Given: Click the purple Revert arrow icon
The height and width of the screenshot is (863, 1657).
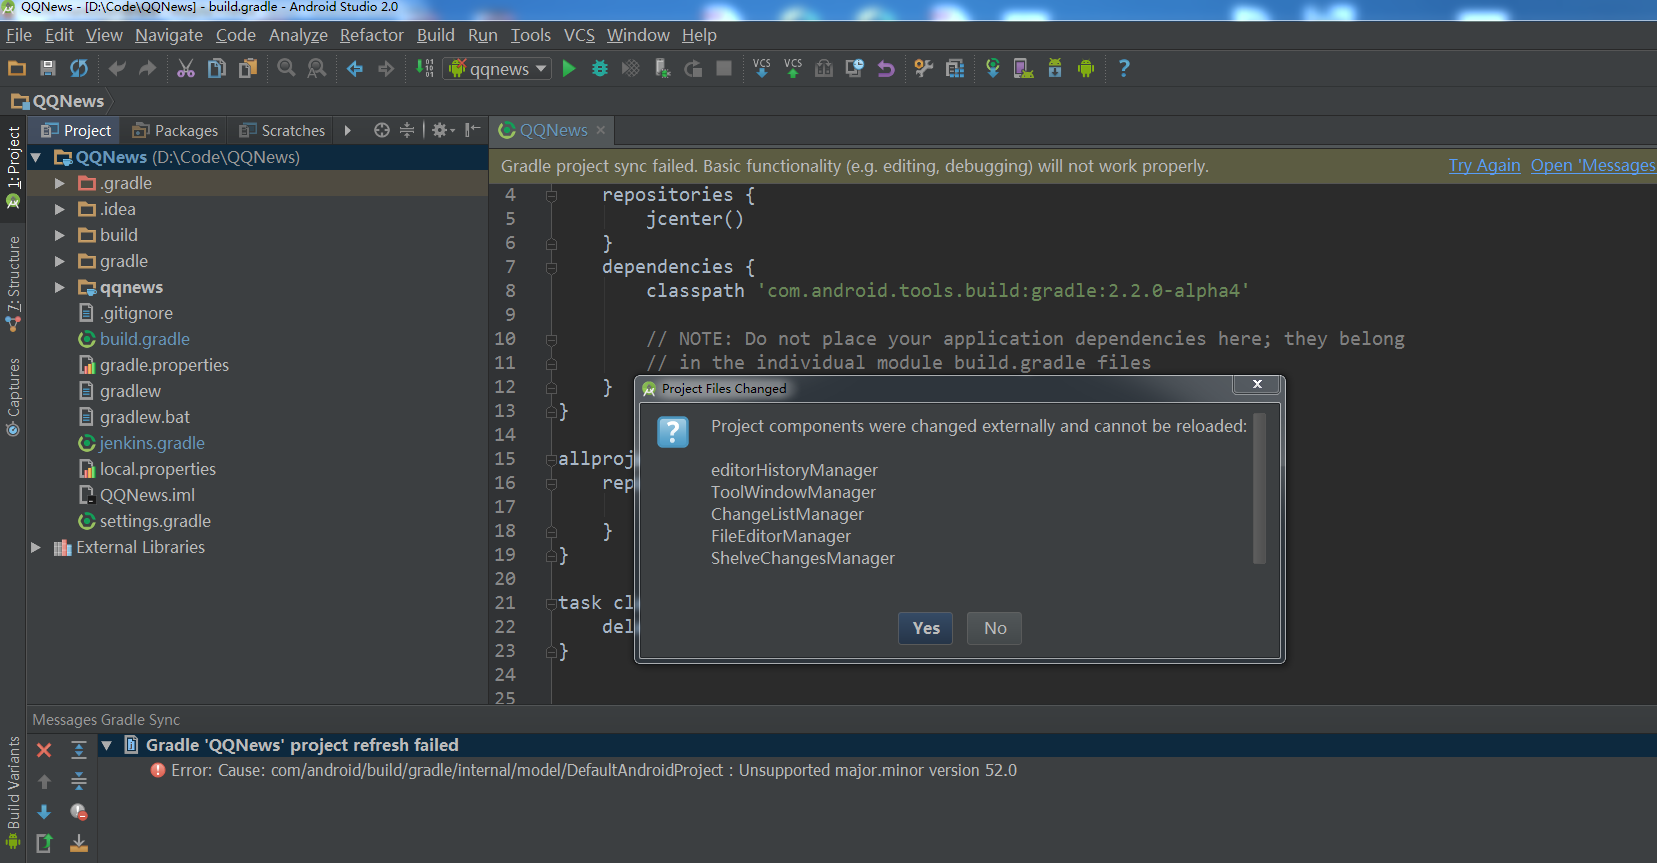Looking at the screenshot, I should tap(886, 68).
